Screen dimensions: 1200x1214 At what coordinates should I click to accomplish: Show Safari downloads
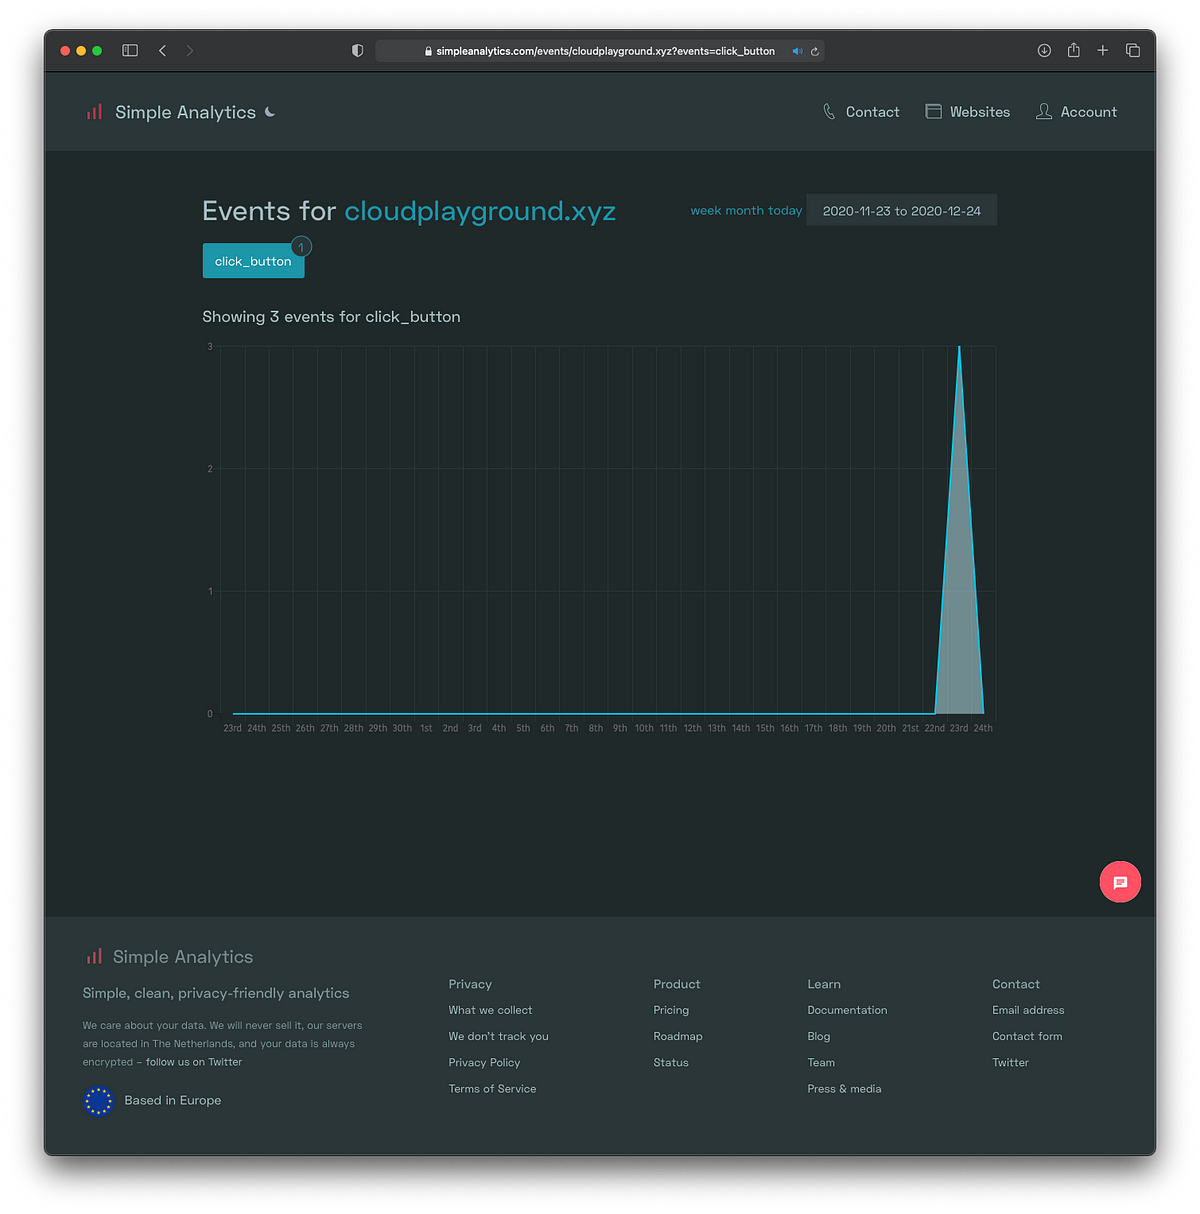pyautogui.click(x=1044, y=51)
